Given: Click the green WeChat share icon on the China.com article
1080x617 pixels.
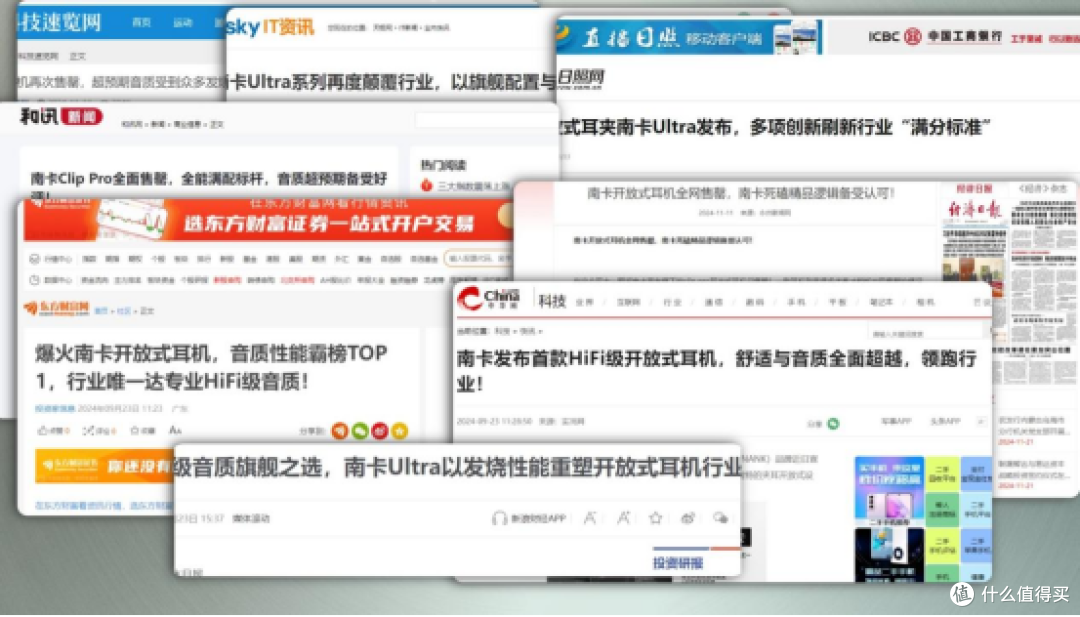Looking at the screenshot, I should point(833,423).
